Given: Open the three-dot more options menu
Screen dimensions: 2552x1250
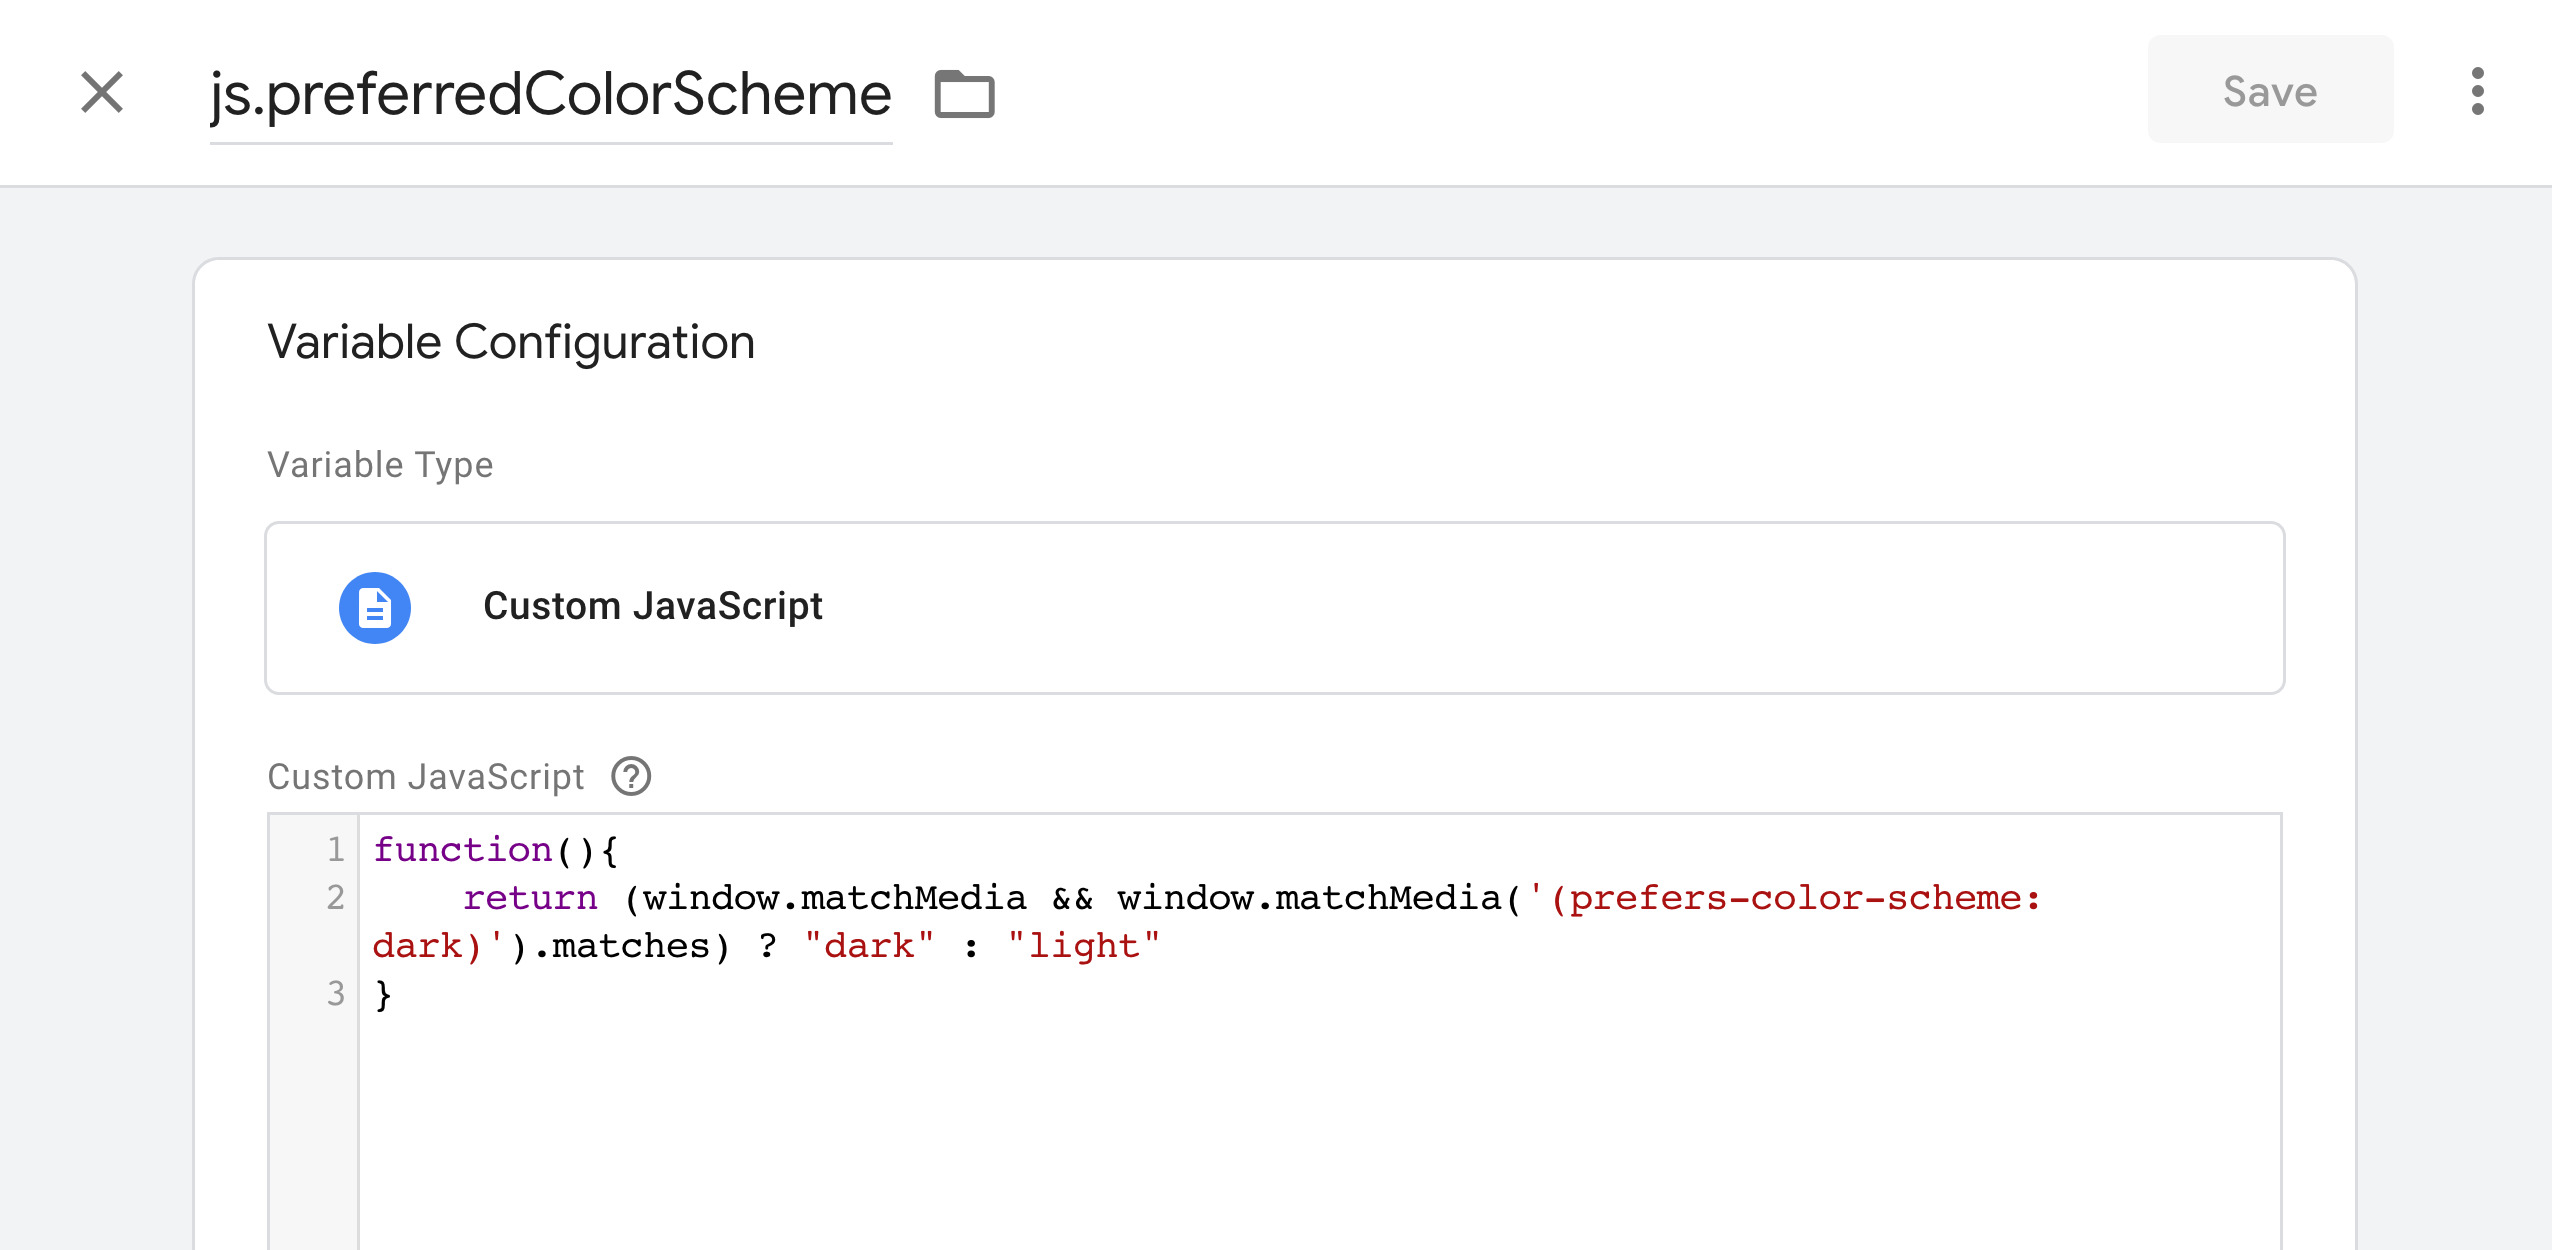Looking at the screenshot, I should click(x=2477, y=92).
